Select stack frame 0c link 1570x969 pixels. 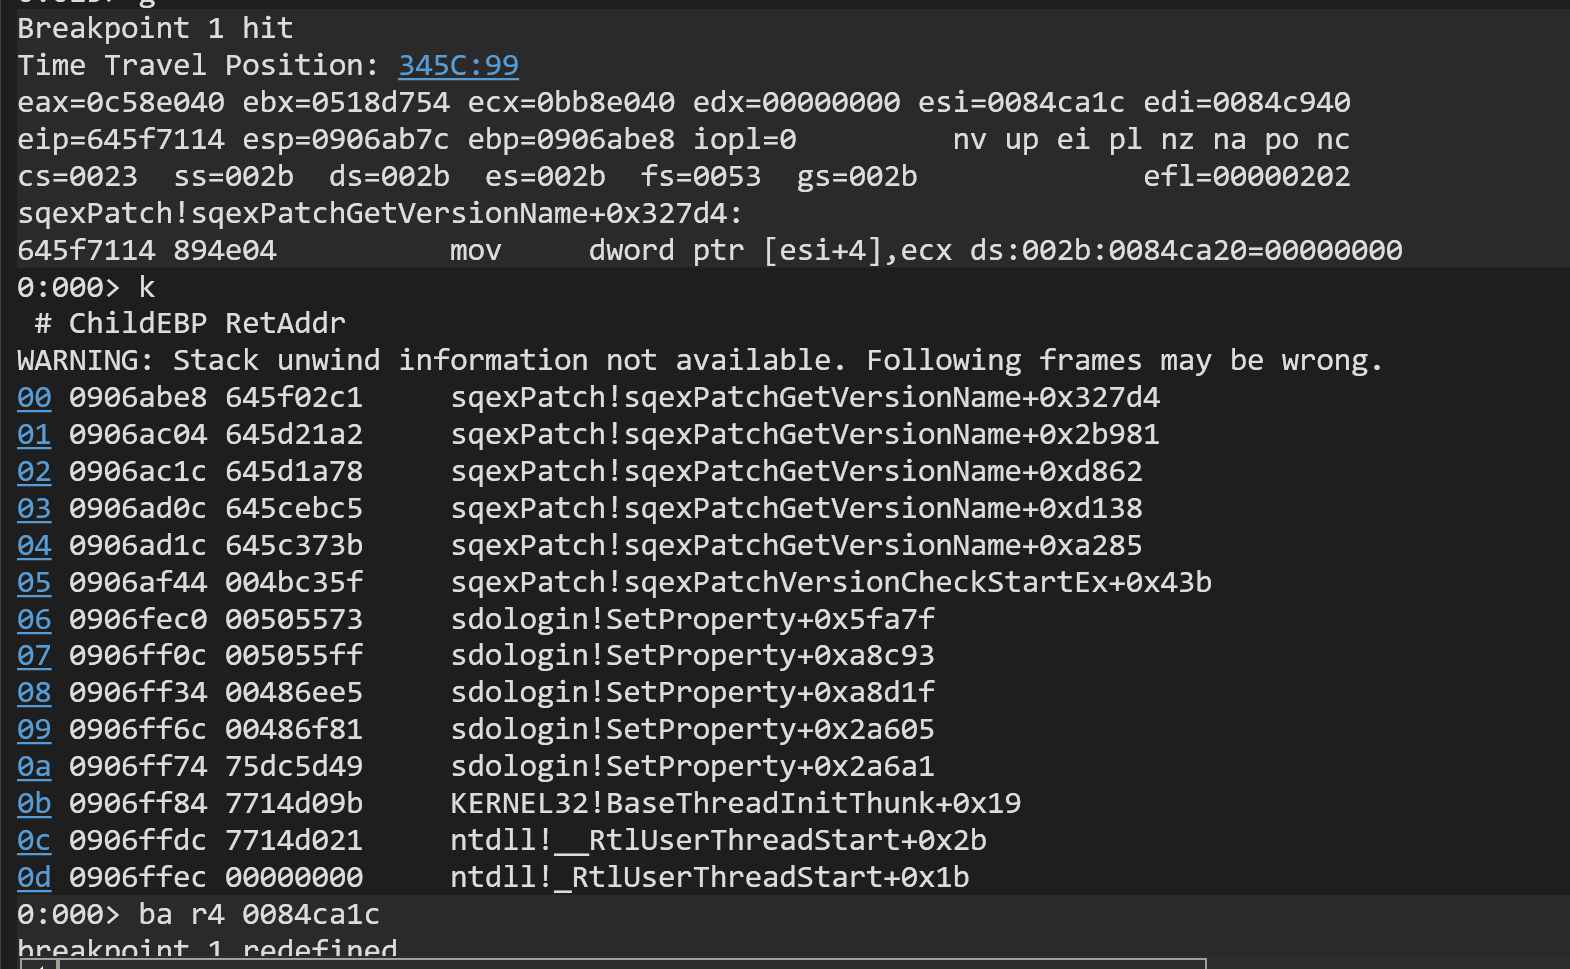34,841
